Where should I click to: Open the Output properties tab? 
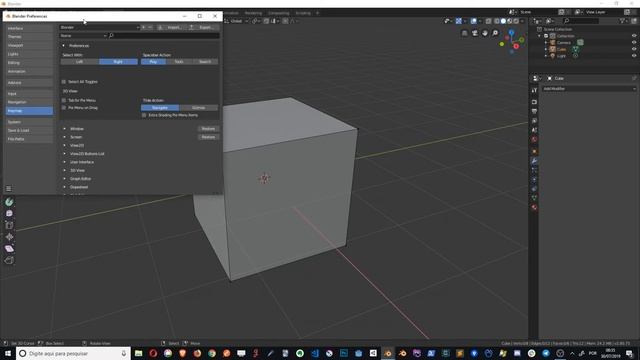tap(534, 111)
